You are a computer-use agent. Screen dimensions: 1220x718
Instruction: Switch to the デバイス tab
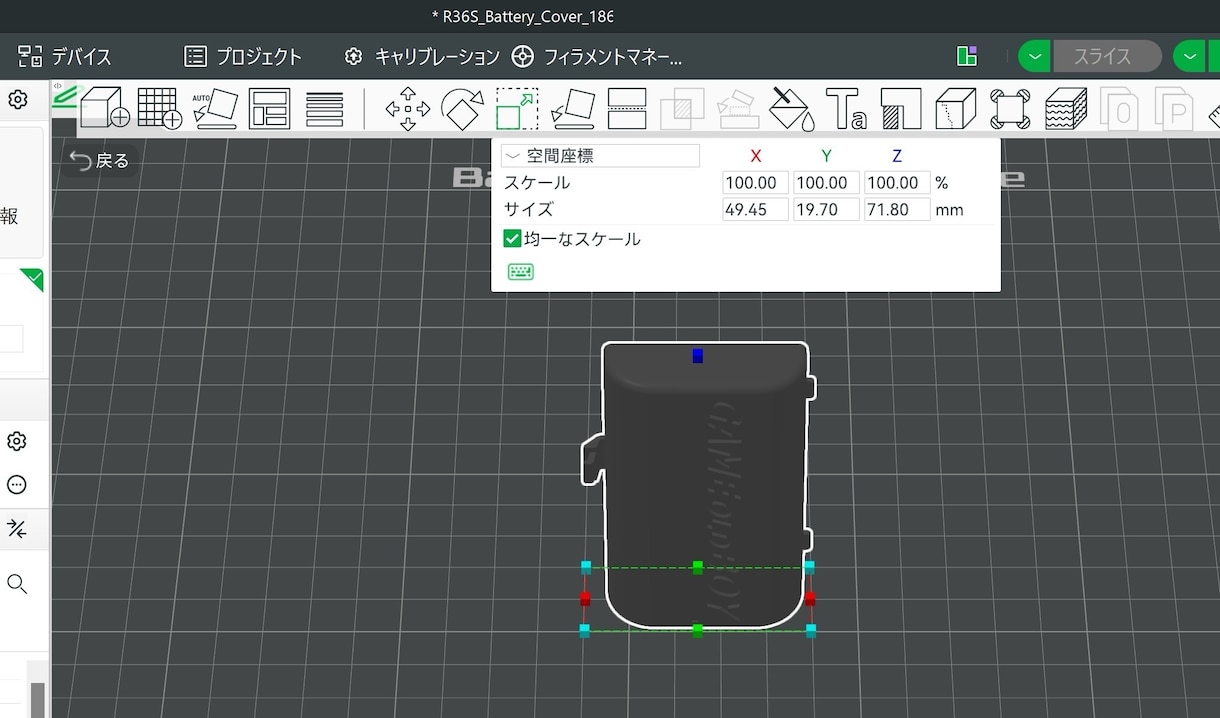[x=65, y=57]
